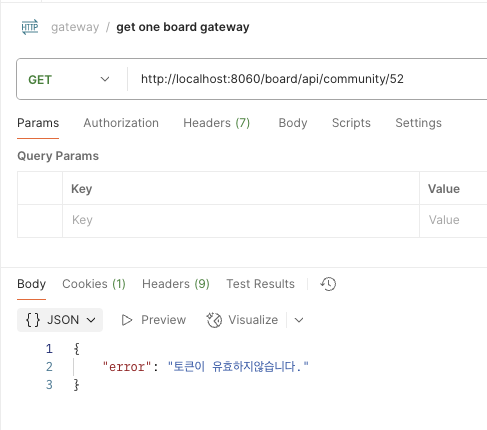The height and width of the screenshot is (430, 487).
Task: Click the Preview button
Action: pyautogui.click(x=153, y=320)
